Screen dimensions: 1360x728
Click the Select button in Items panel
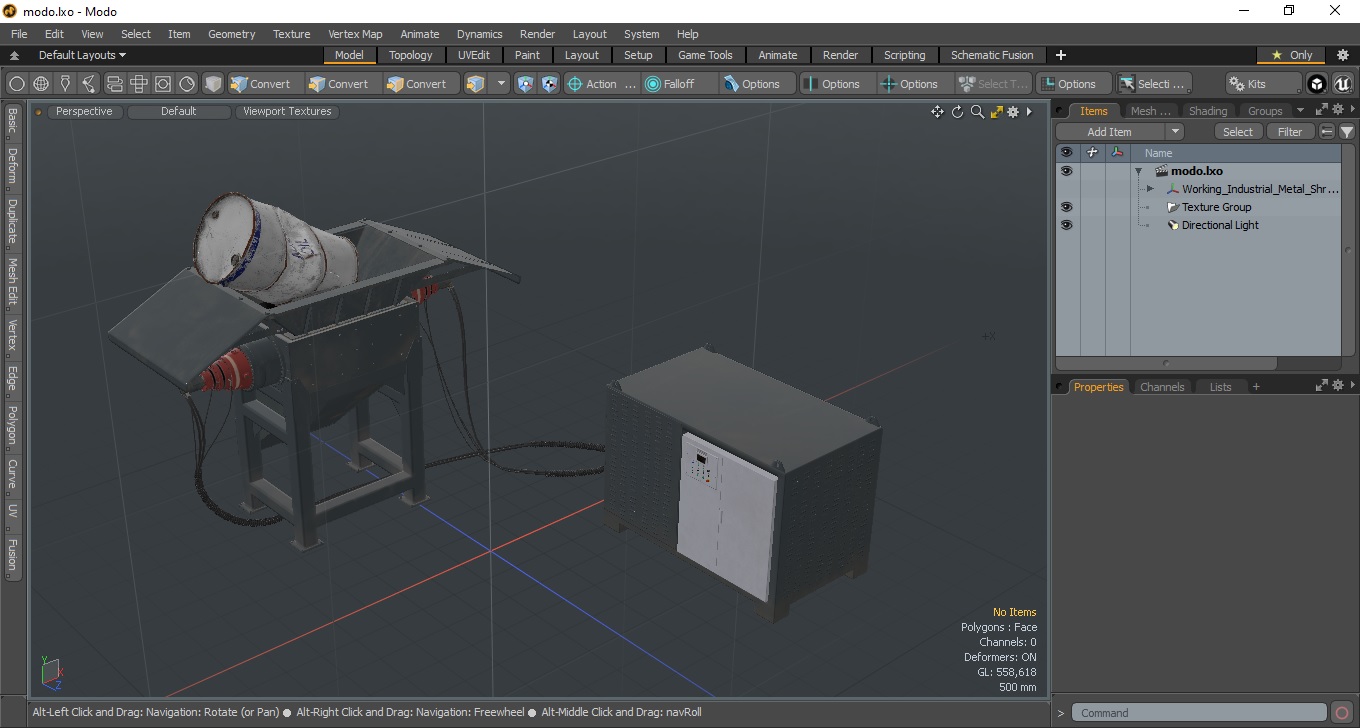1238,132
